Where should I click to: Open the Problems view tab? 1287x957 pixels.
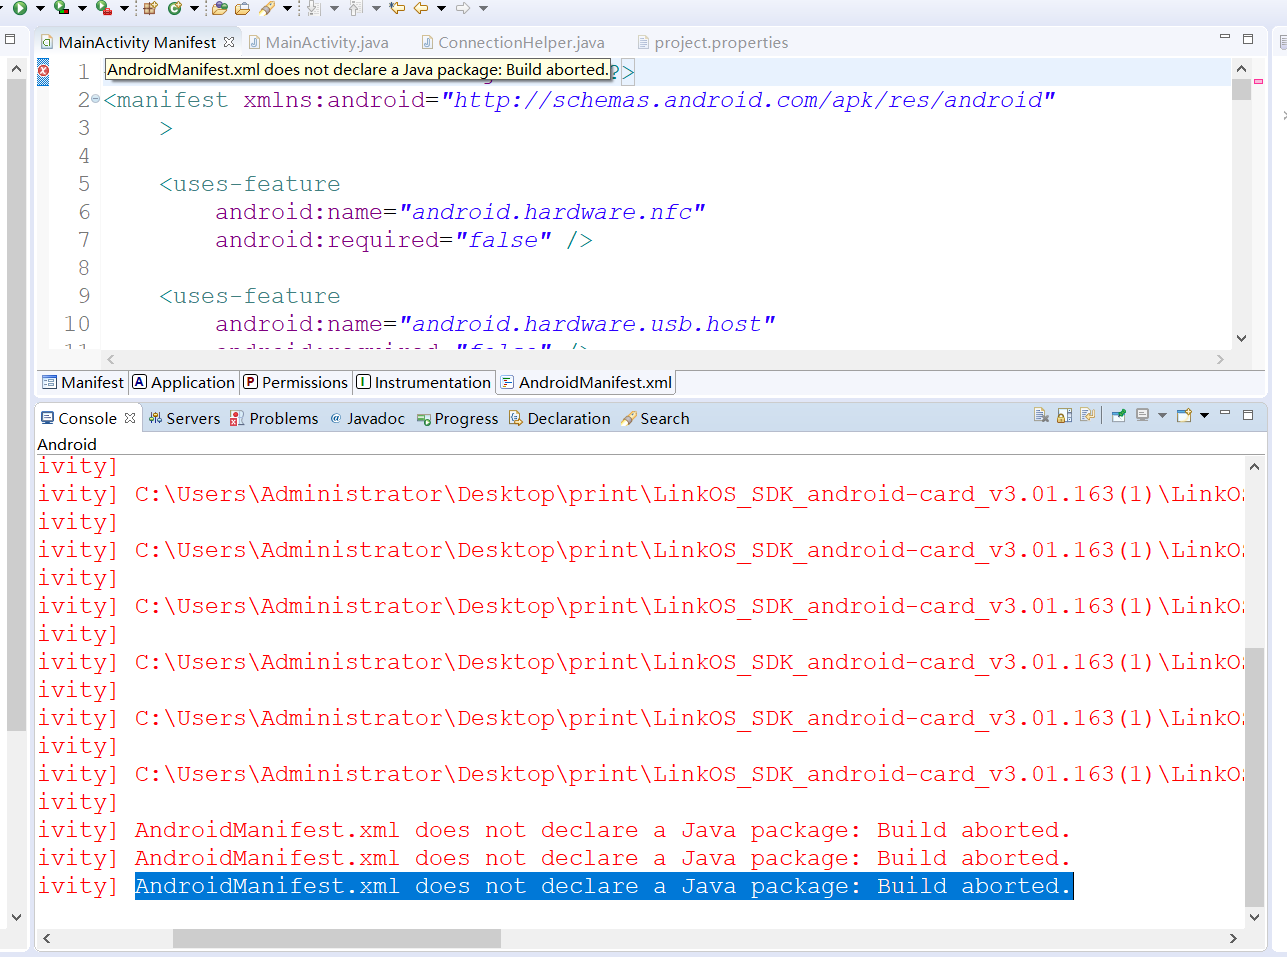[274, 418]
